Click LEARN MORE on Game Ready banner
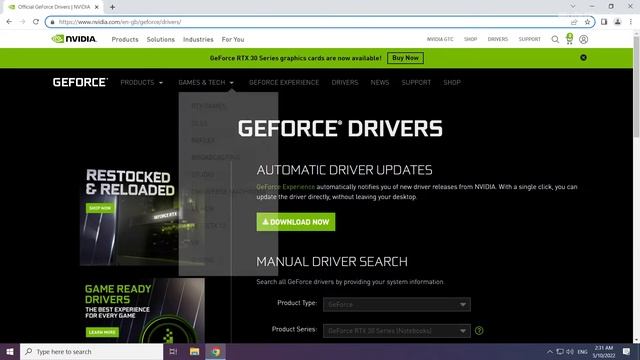Image resolution: width=640 pixels, height=360 pixels. tap(102, 332)
